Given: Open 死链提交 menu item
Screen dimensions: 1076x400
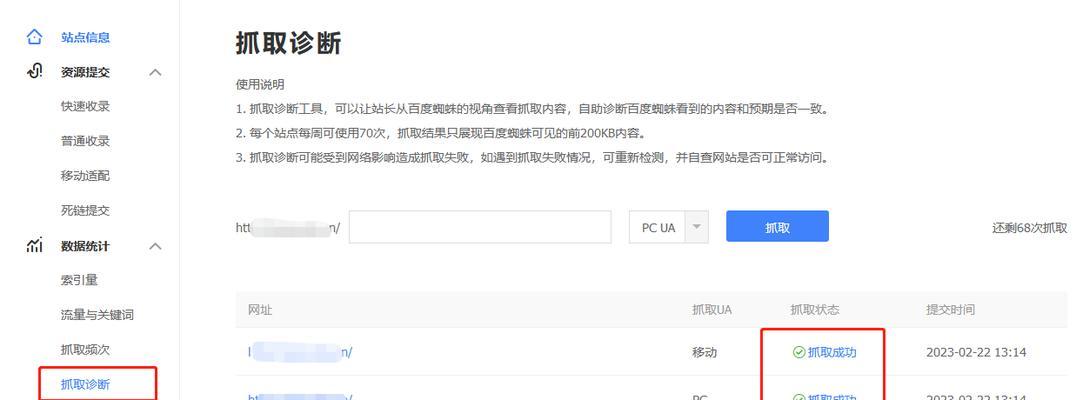Looking at the screenshot, I should (85, 211).
